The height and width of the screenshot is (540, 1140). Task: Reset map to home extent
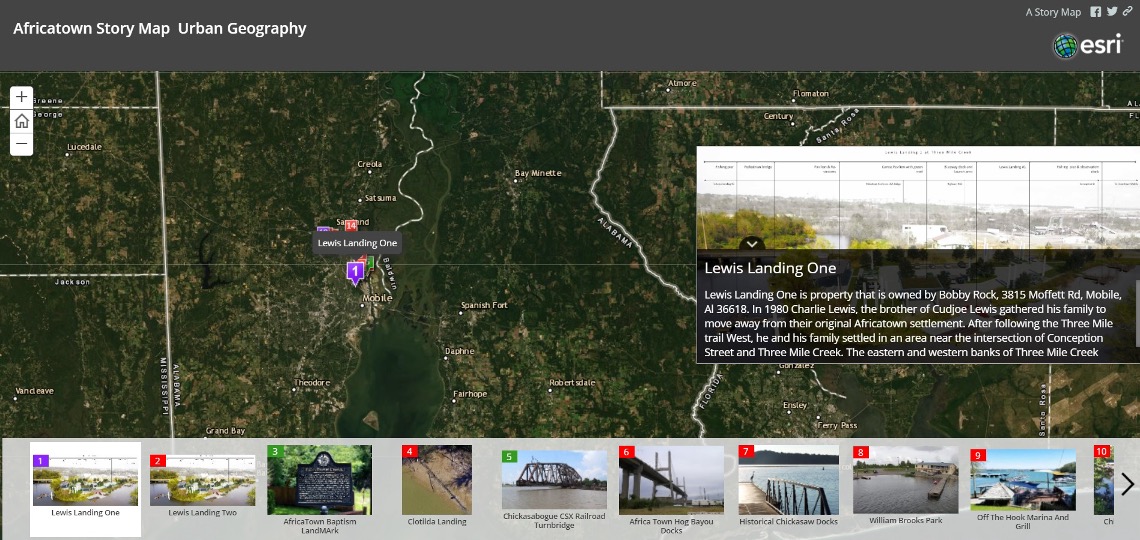pos(22,121)
